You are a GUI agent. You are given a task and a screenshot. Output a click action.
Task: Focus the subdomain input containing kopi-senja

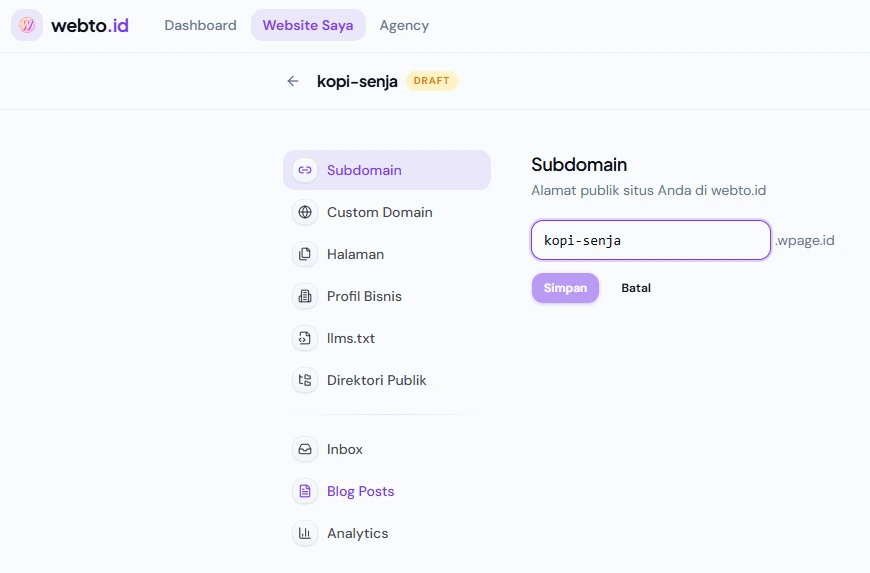651,240
